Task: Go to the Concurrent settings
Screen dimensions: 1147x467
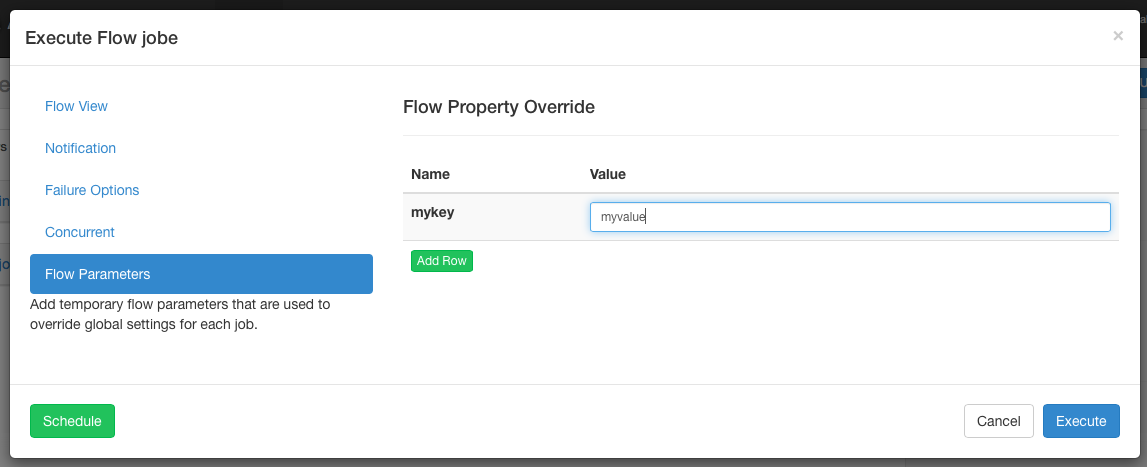Action: 80,232
